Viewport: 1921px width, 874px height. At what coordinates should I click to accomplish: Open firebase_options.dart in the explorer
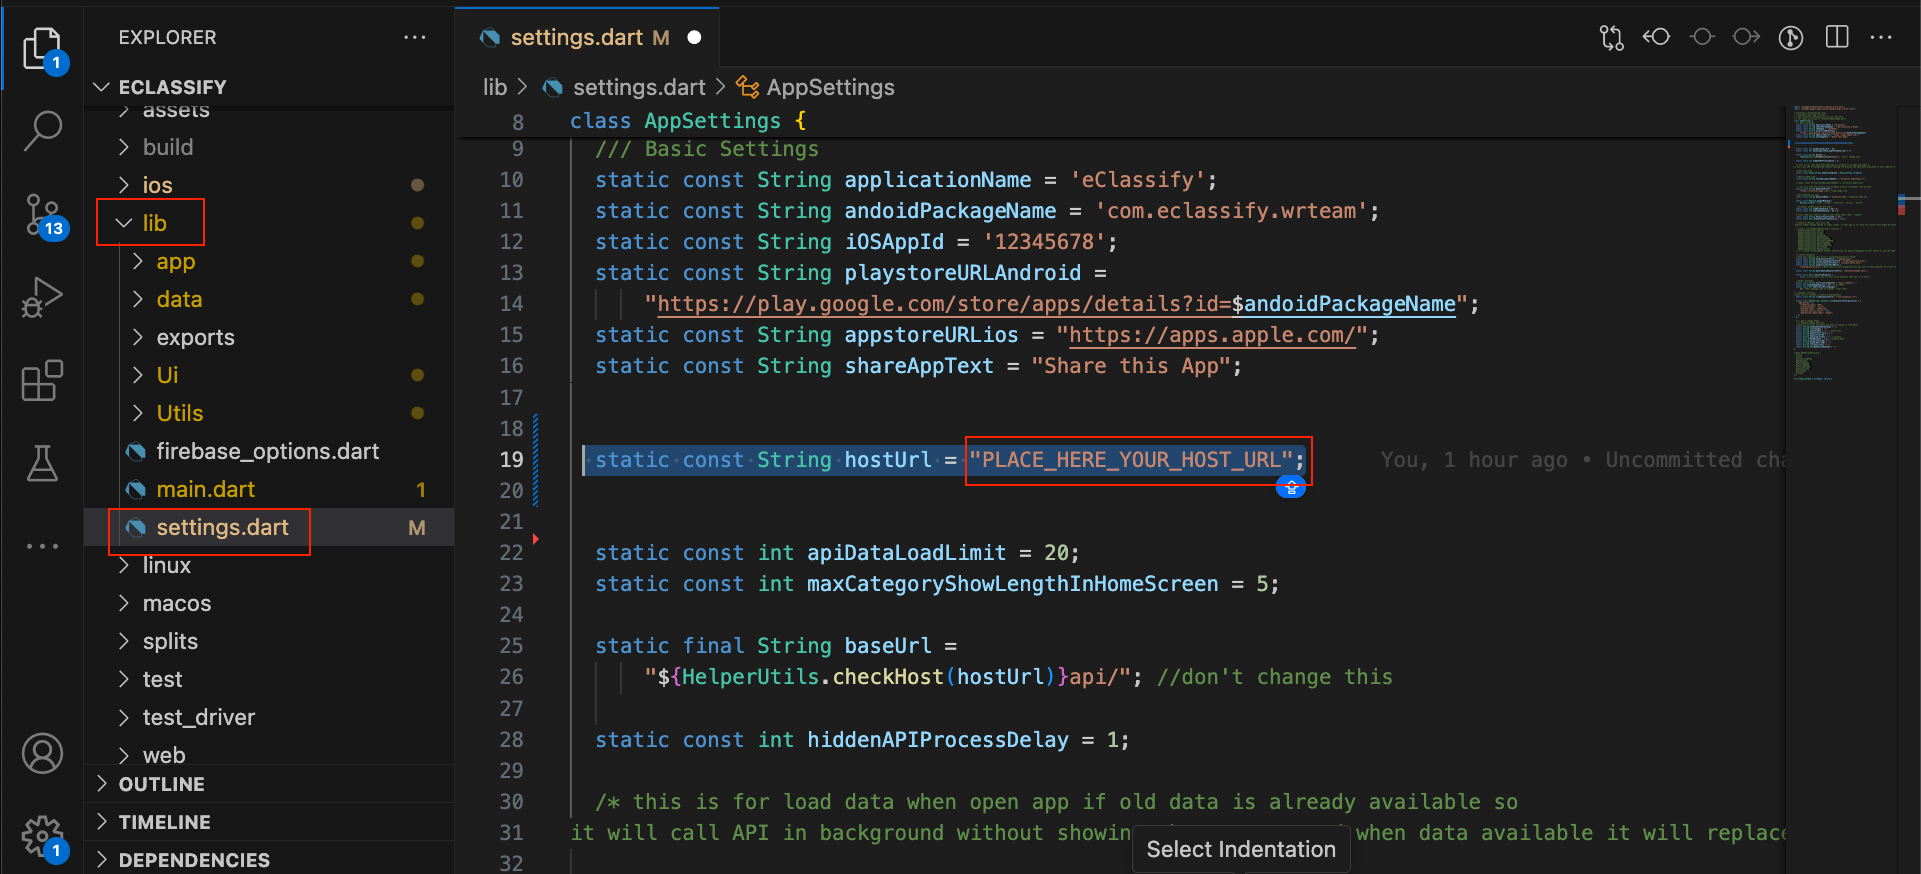click(x=267, y=451)
